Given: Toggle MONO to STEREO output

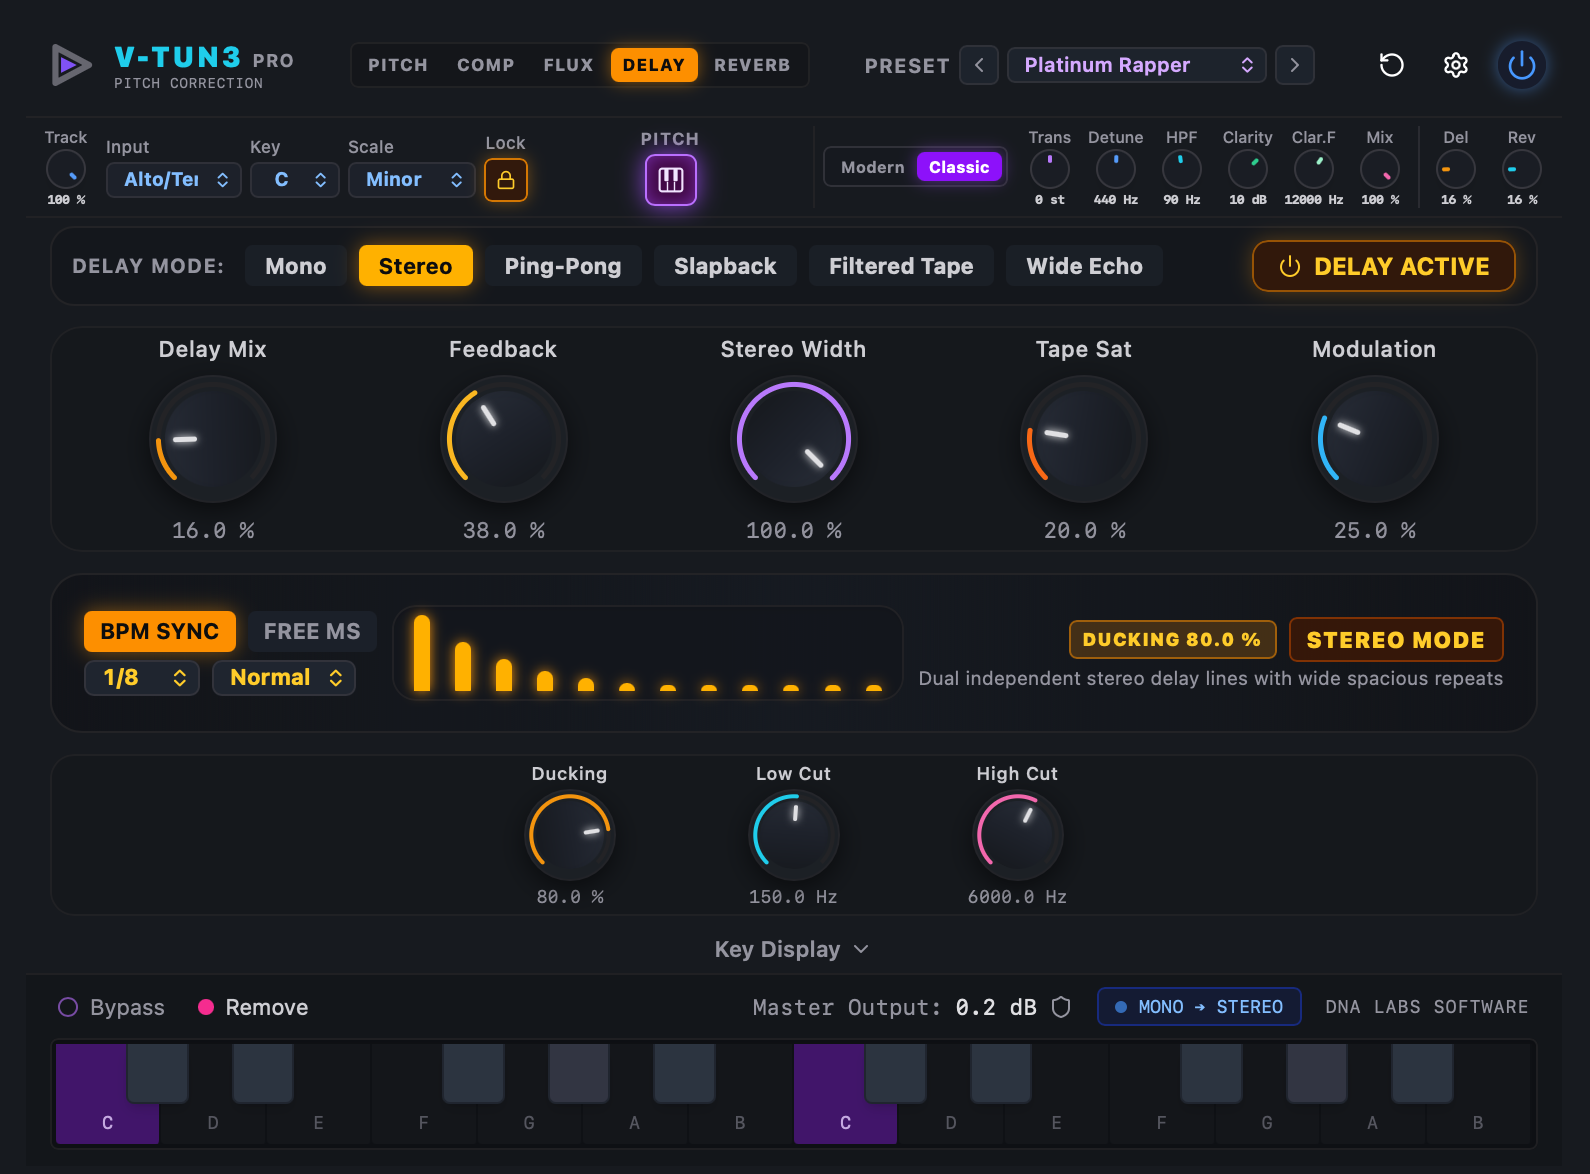Looking at the screenshot, I should point(1199,1007).
